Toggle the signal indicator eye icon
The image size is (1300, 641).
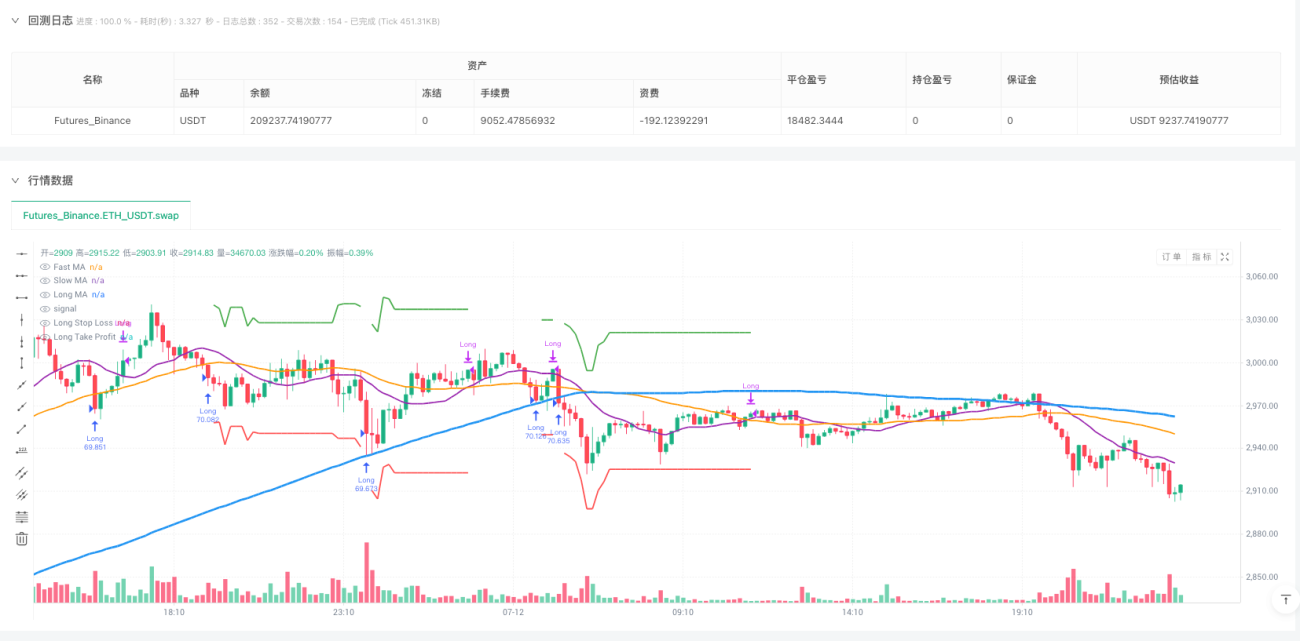[x=44, y=309]
